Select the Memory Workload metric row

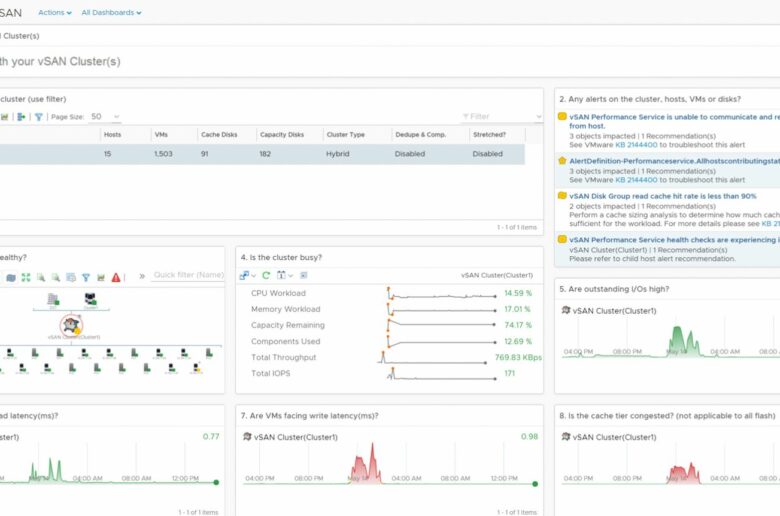point(390,310)
